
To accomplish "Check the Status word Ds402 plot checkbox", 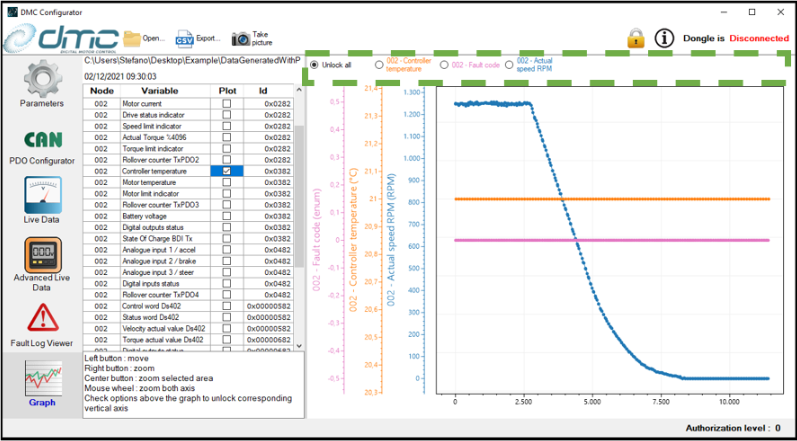I will point(227,317).
